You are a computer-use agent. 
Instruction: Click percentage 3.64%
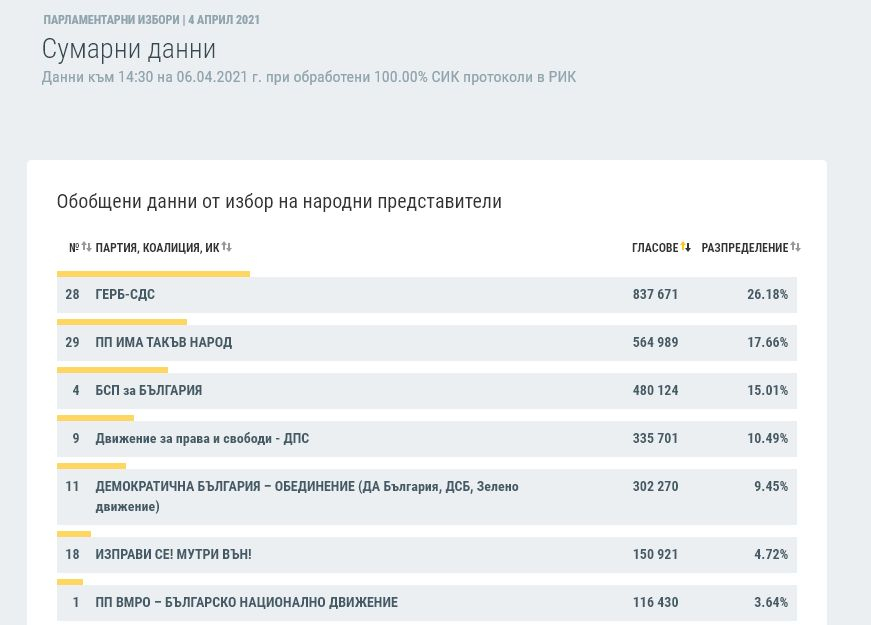coord(771,602)
